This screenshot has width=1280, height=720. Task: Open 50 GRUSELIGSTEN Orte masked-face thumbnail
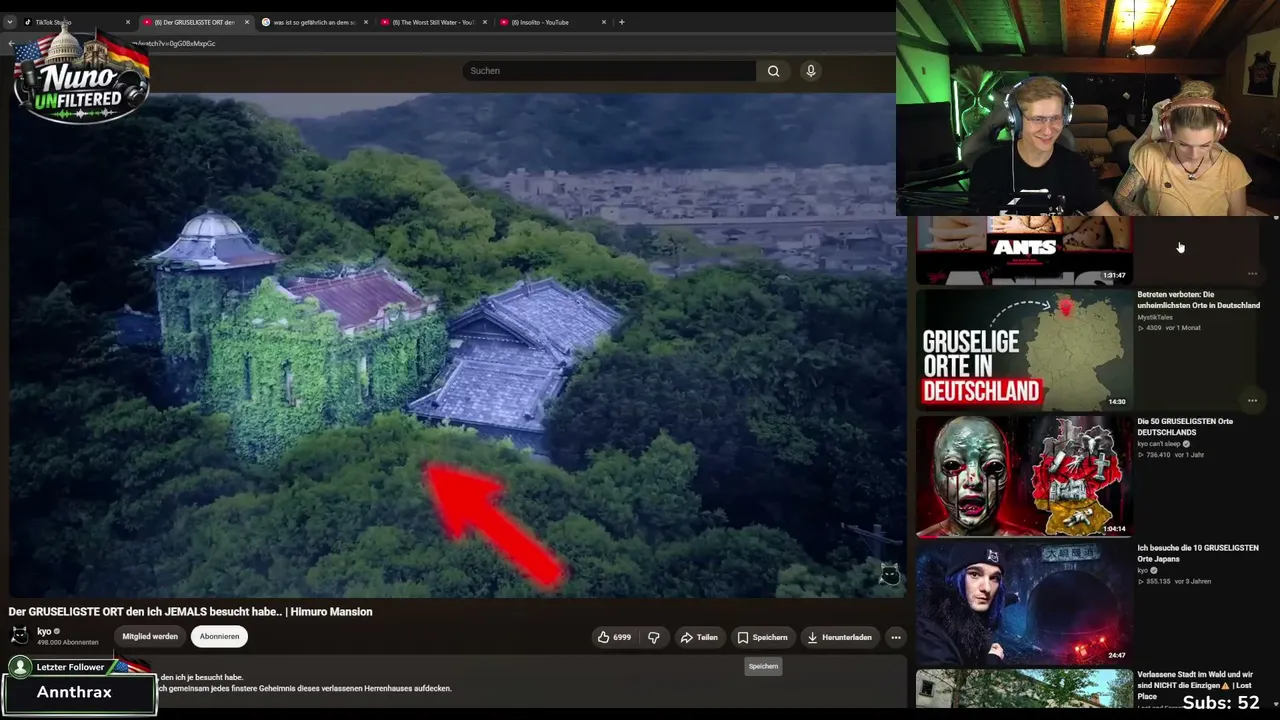tap(1024, 476)
